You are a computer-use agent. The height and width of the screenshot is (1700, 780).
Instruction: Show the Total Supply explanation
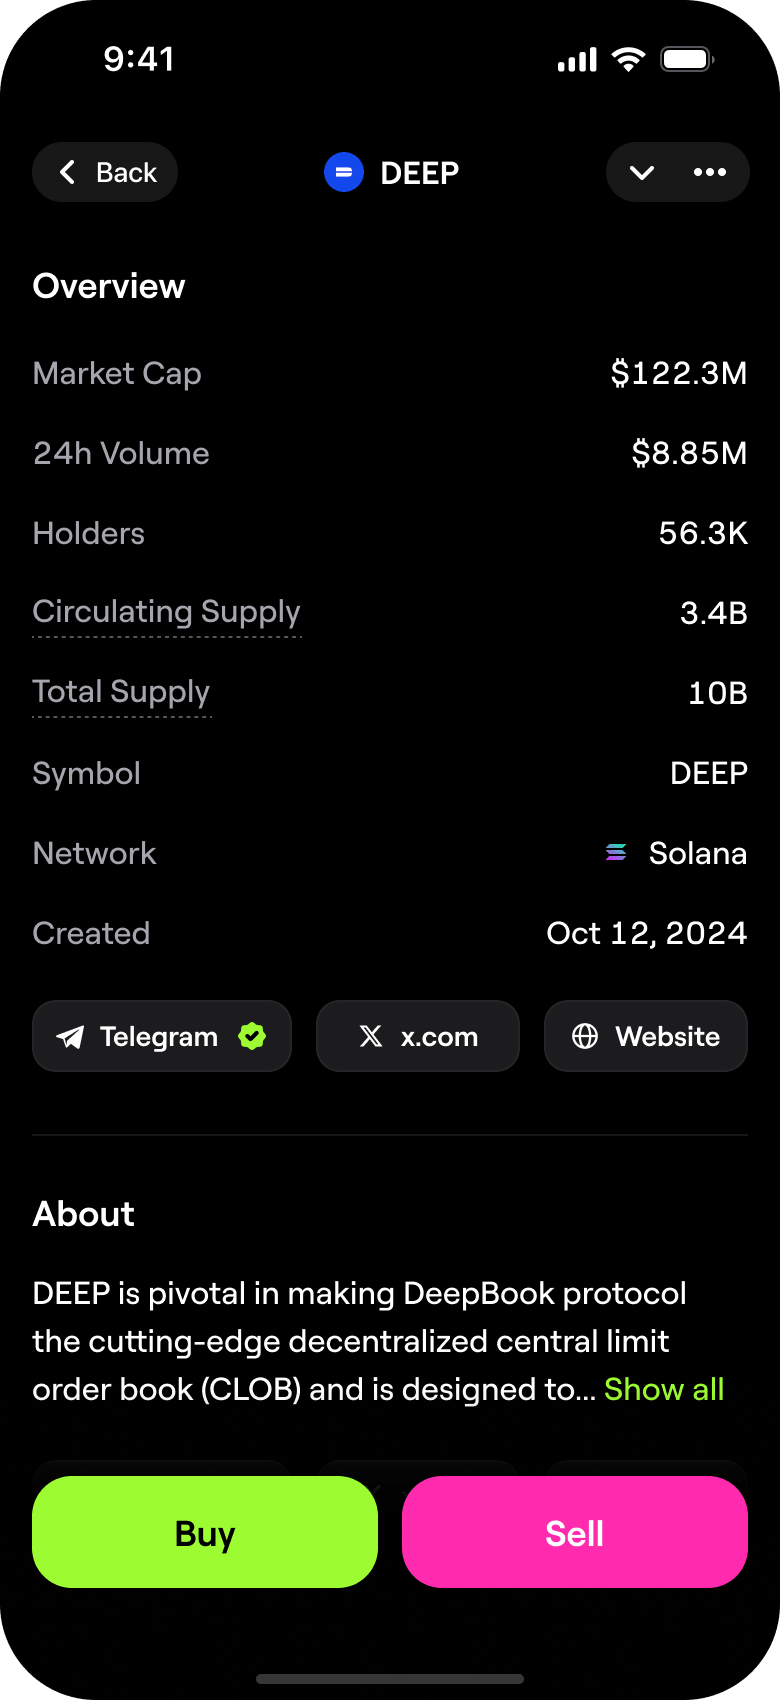tap(121, 692)
